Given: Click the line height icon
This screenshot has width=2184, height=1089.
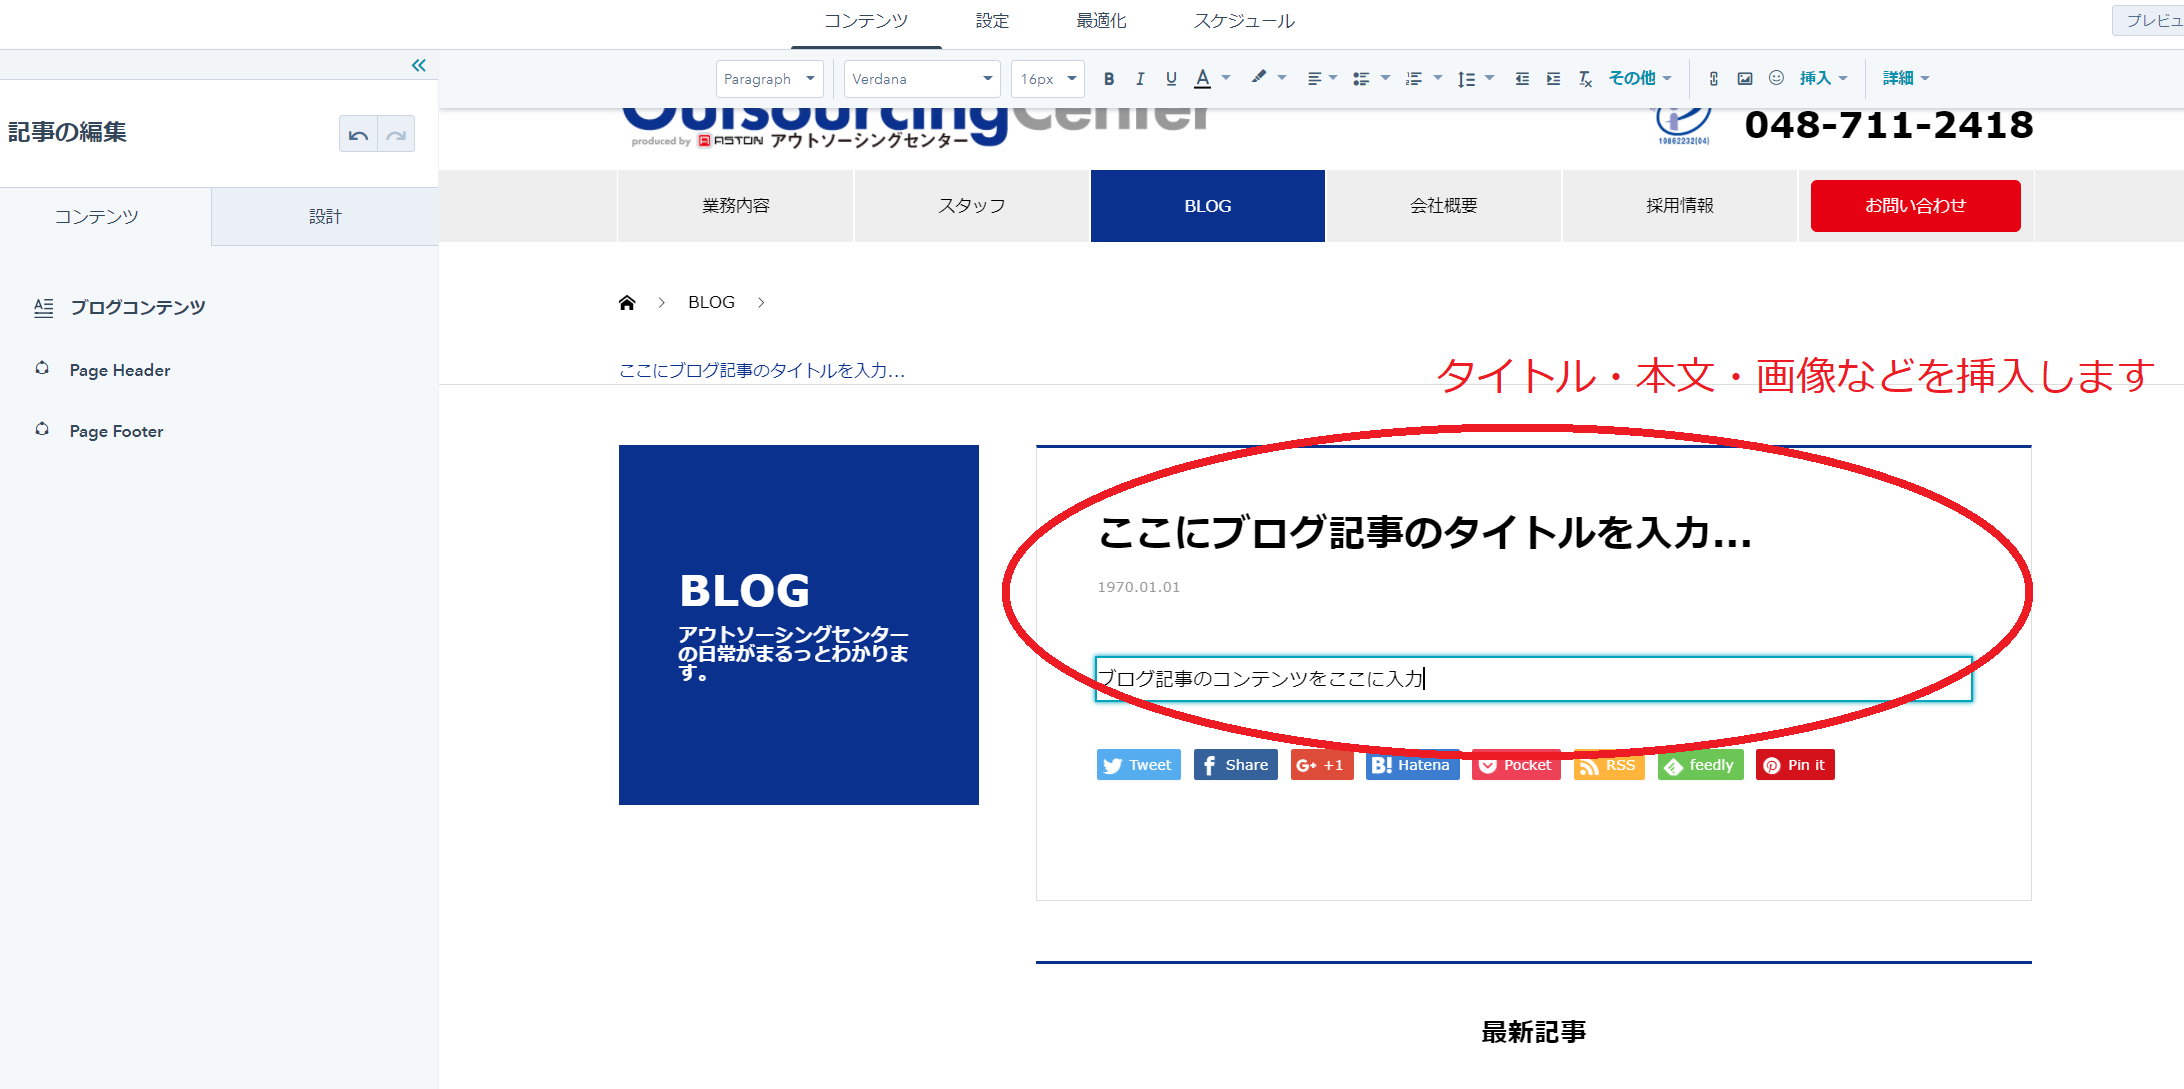Looking at the screenshot, I should 1466,79.
